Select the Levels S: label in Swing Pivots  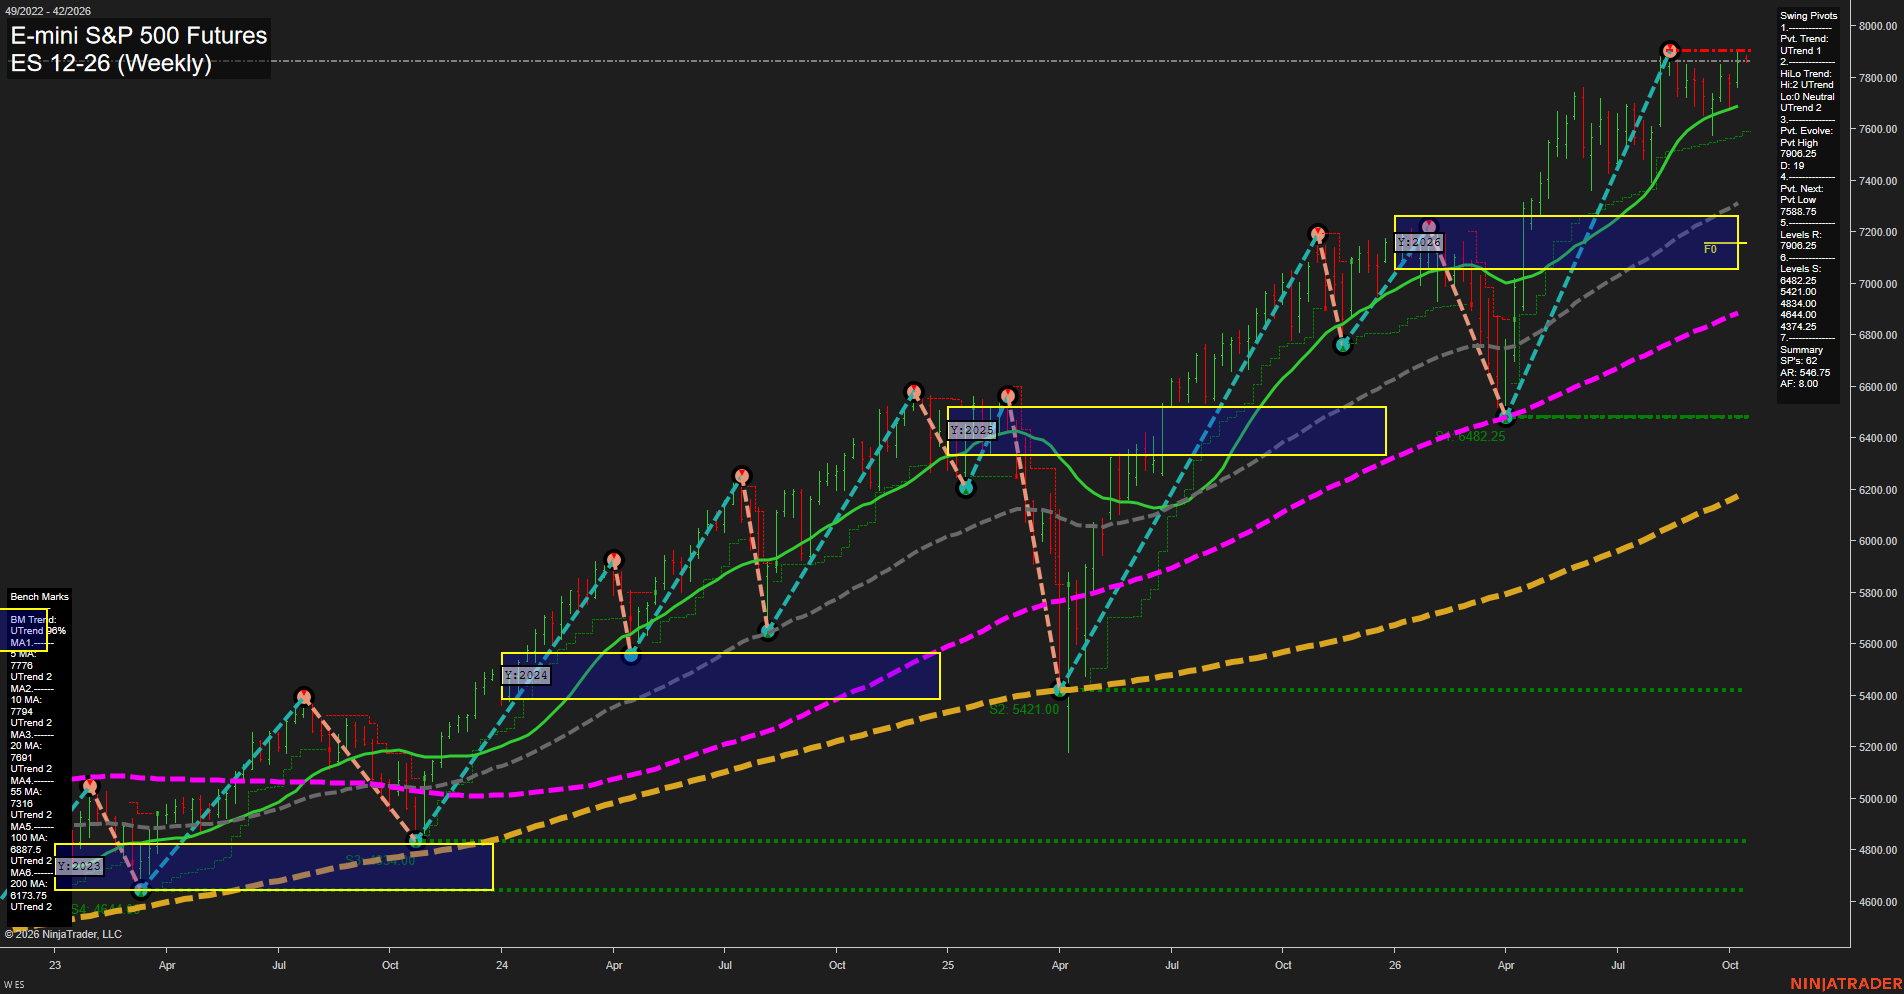point(1801,269)
